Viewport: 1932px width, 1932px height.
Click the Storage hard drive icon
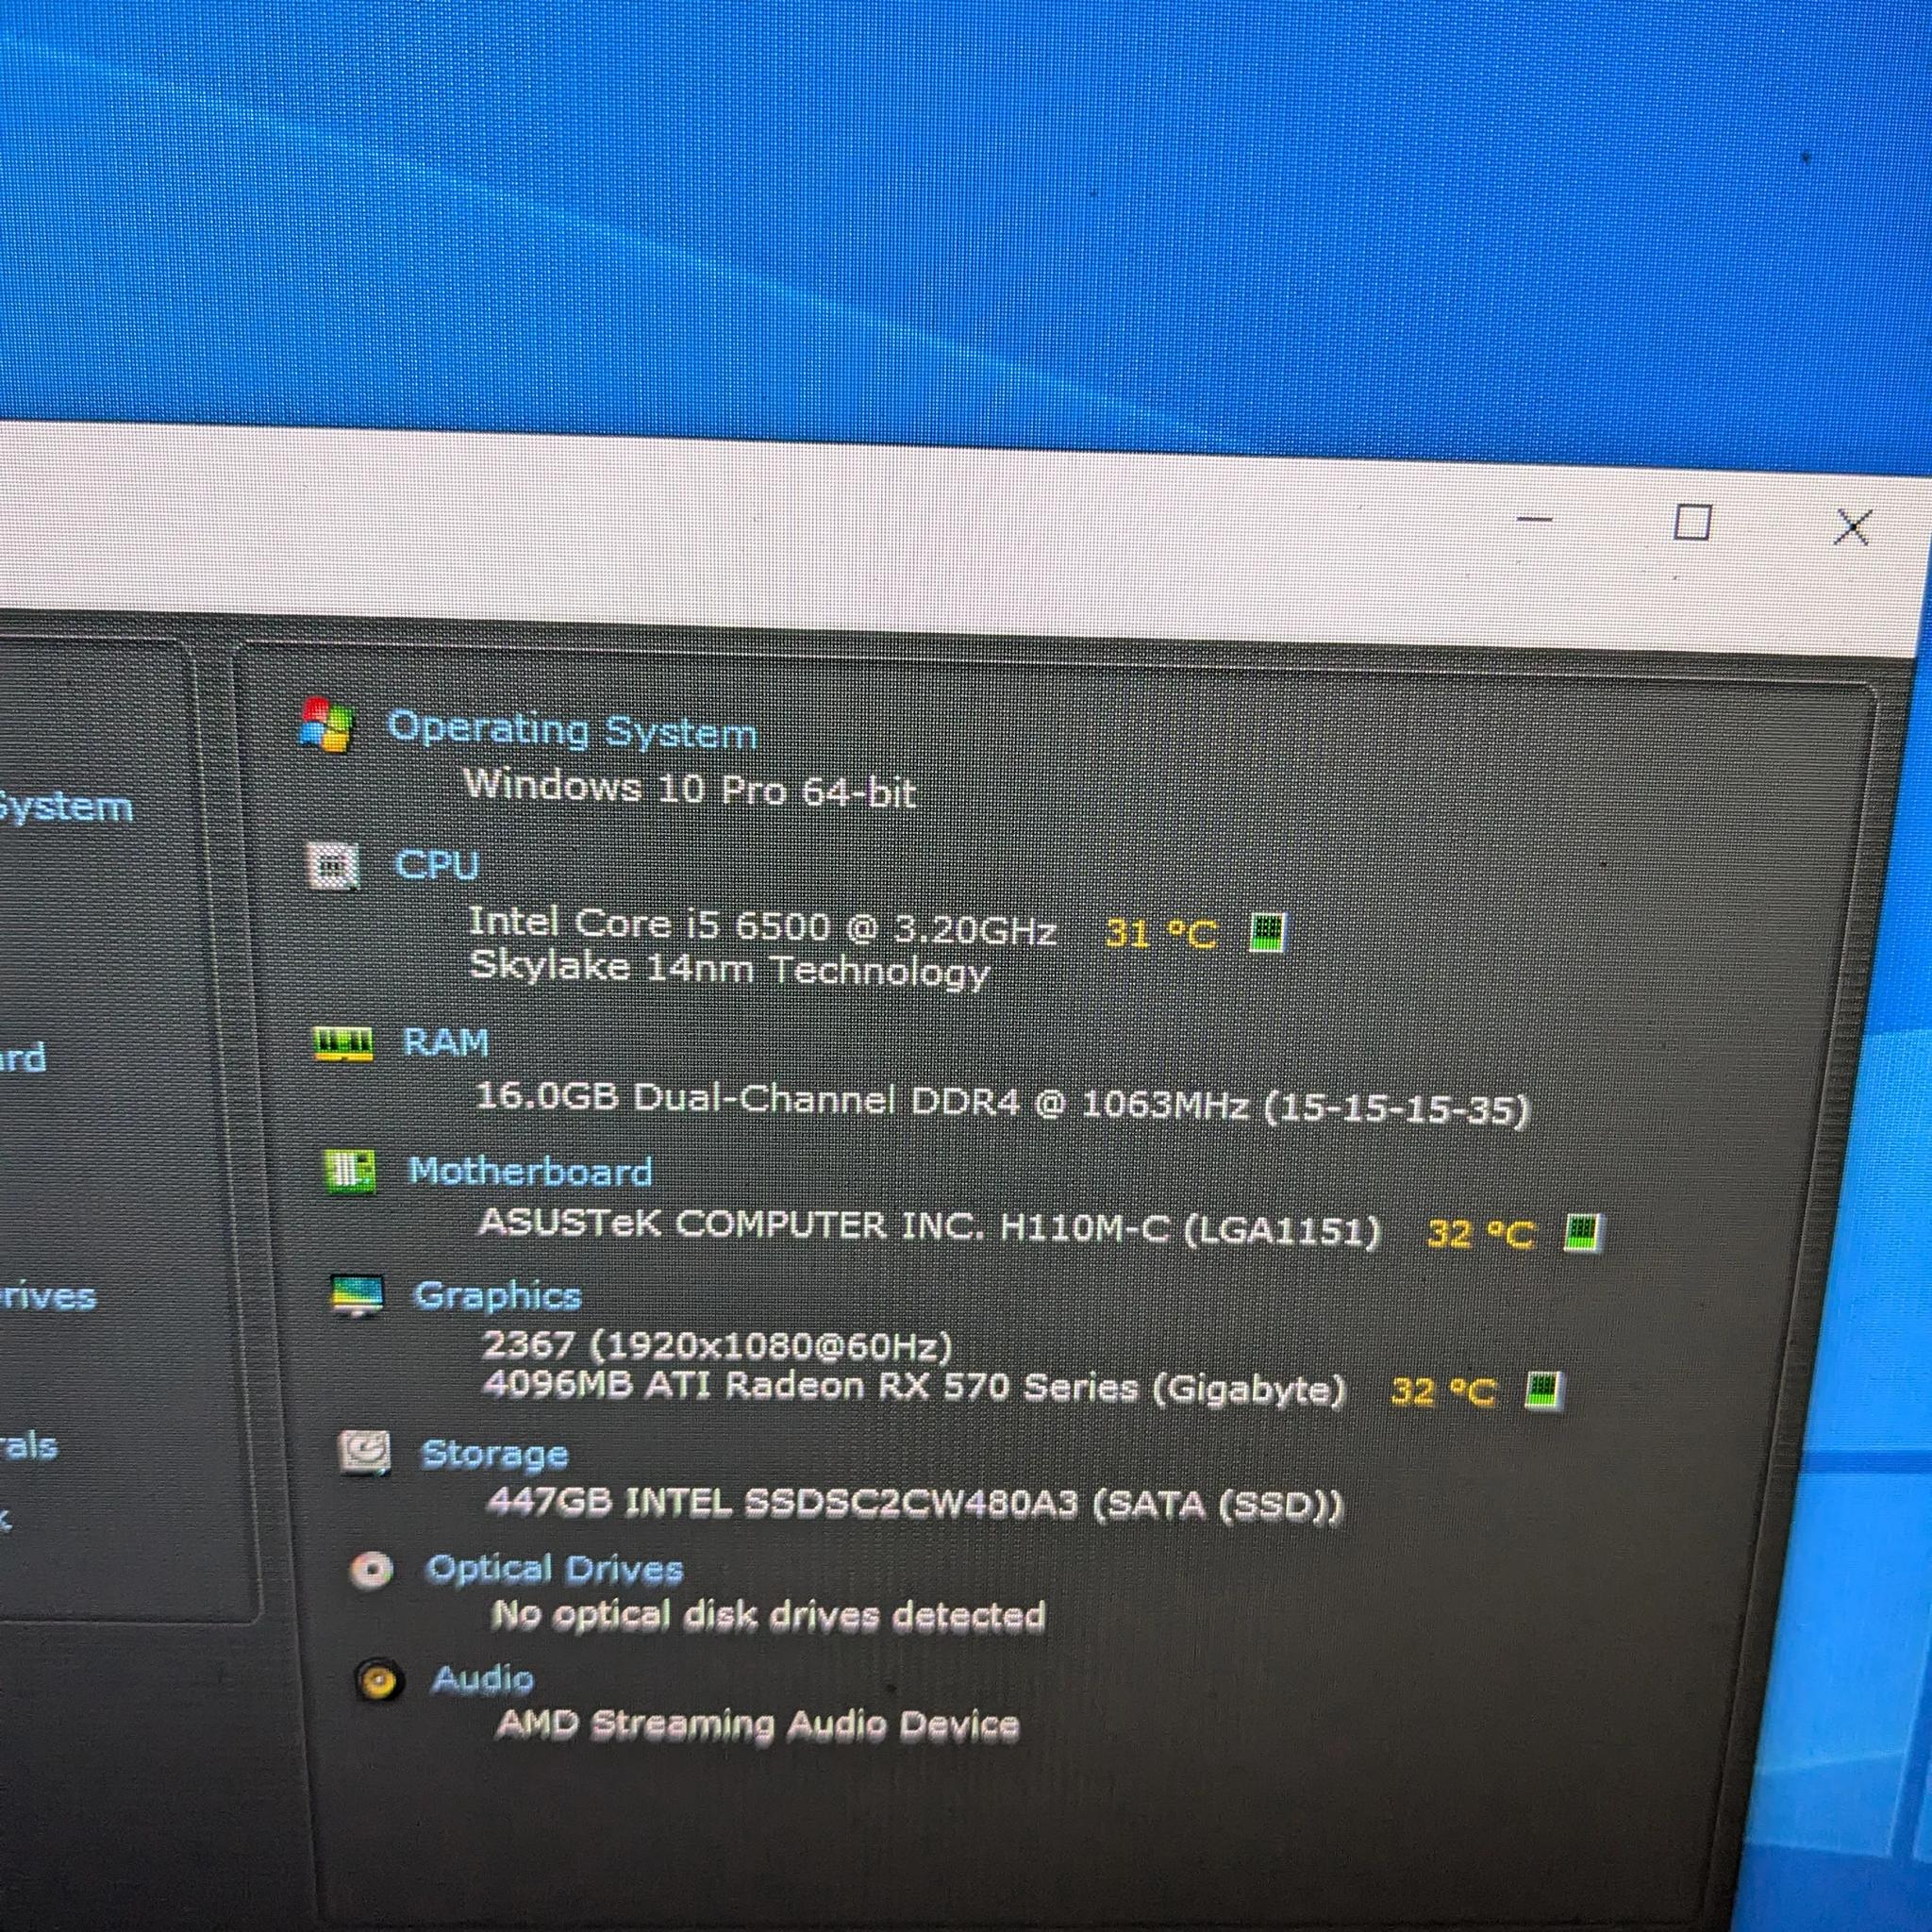[365, 1452]
